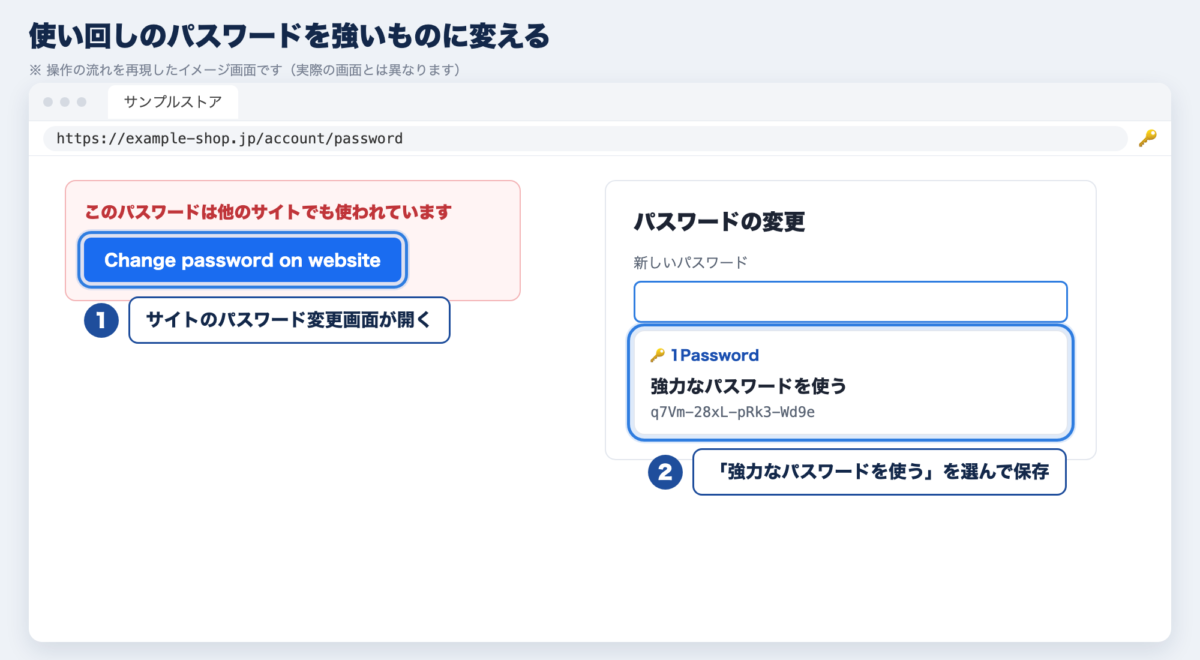The width and height of the screenshot is (1200, 660).
Task: Click the address bar URL field
Action: [x=585, y=138]
